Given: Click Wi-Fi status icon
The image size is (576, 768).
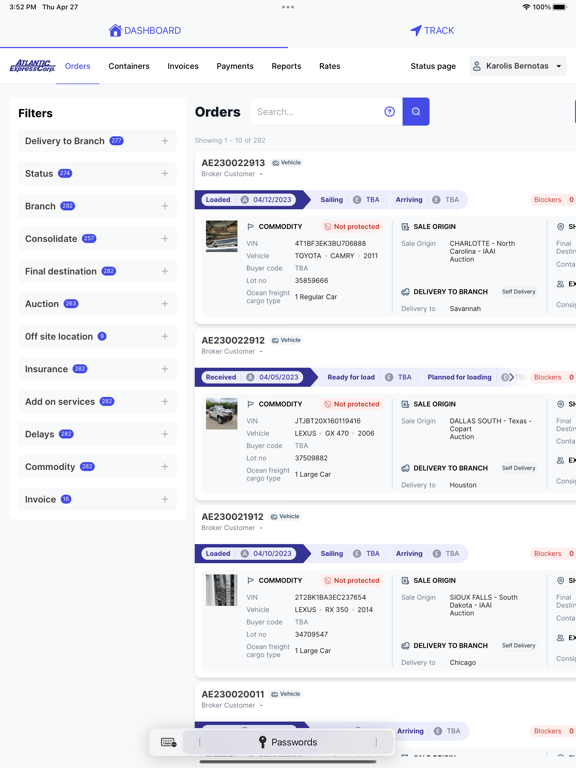Looking at the screenshot, I should [527, 7].
